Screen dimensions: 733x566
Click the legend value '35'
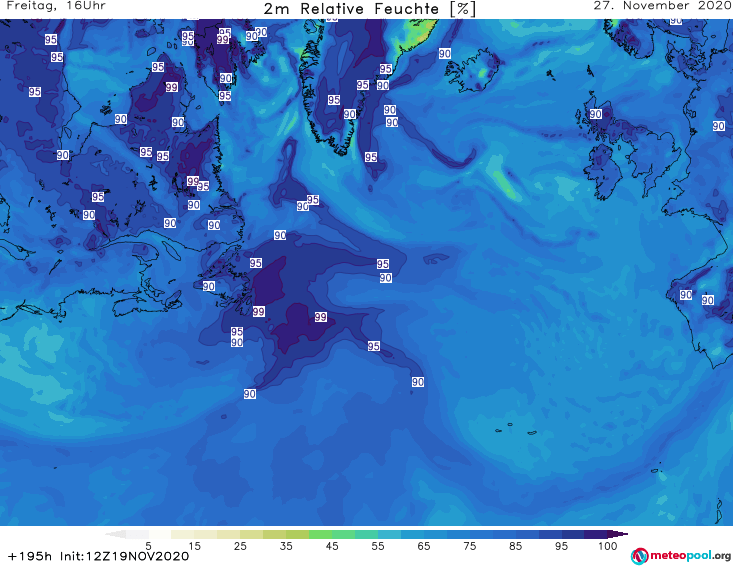[286, 545]
